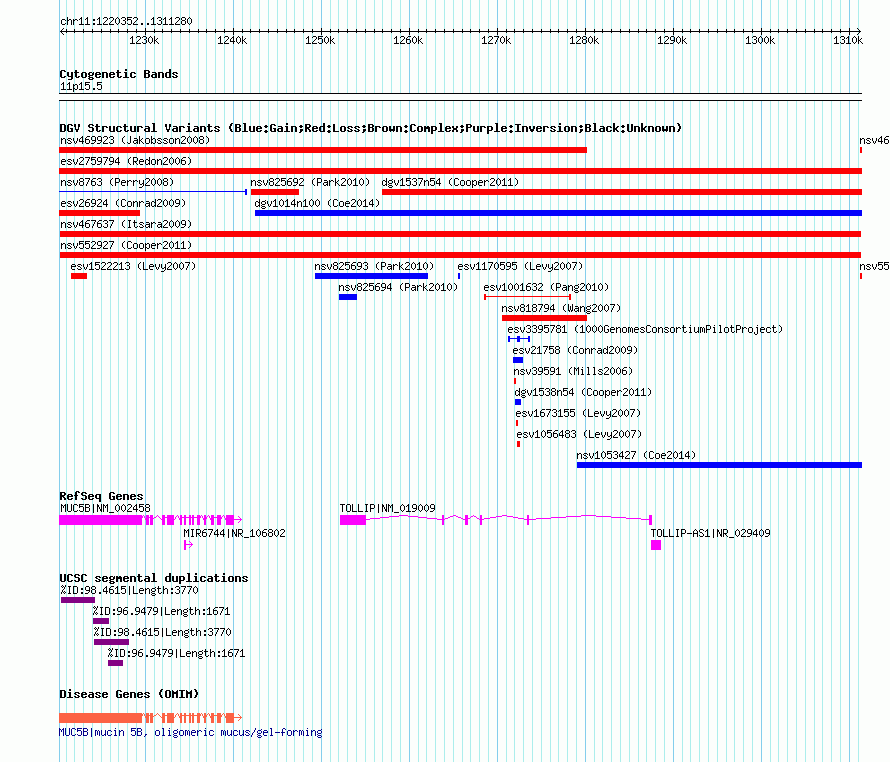Screen dimensions: 890x762
Task: Click the dgv1014n100 (Coe2014) blue gain bar
Action: coord(559,213)
